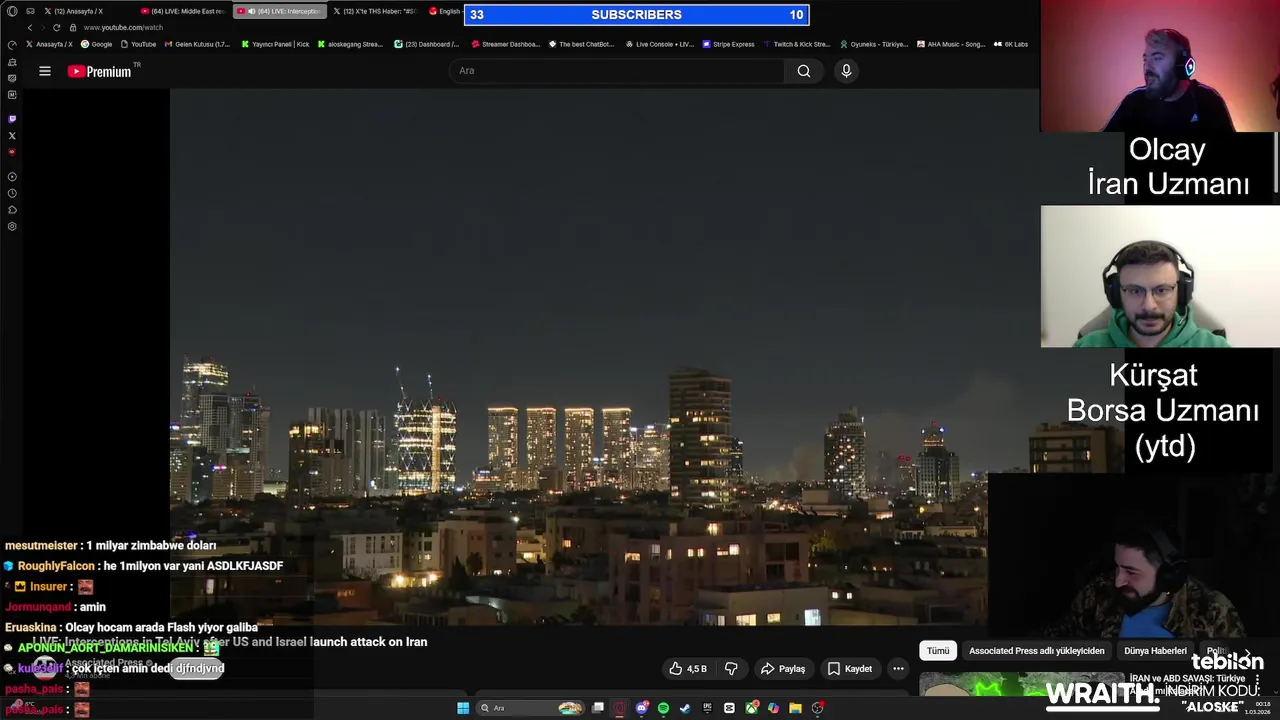Select 'Associated Press adlı yükleyiciden' chip
Viewport: 1280px width, 720px height.
click(x=1037, y=651)
